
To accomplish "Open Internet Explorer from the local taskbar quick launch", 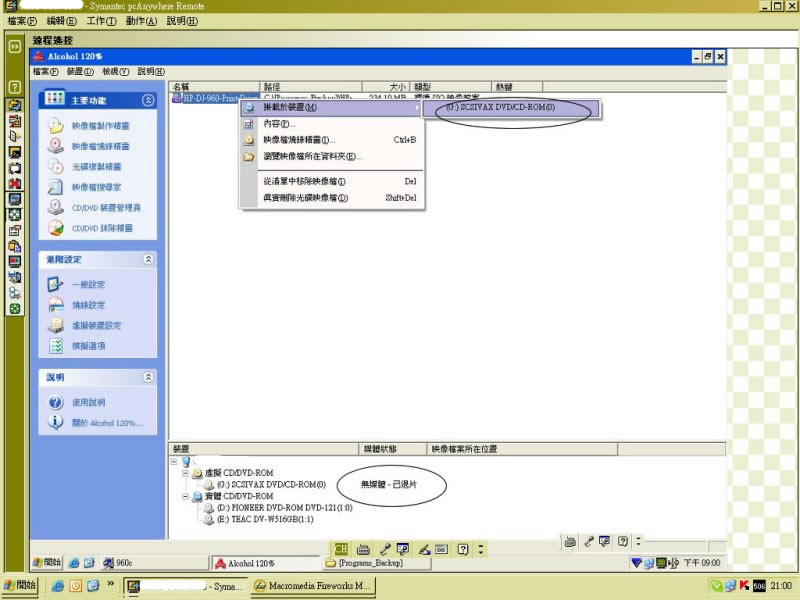I will (x=58, y=586).
